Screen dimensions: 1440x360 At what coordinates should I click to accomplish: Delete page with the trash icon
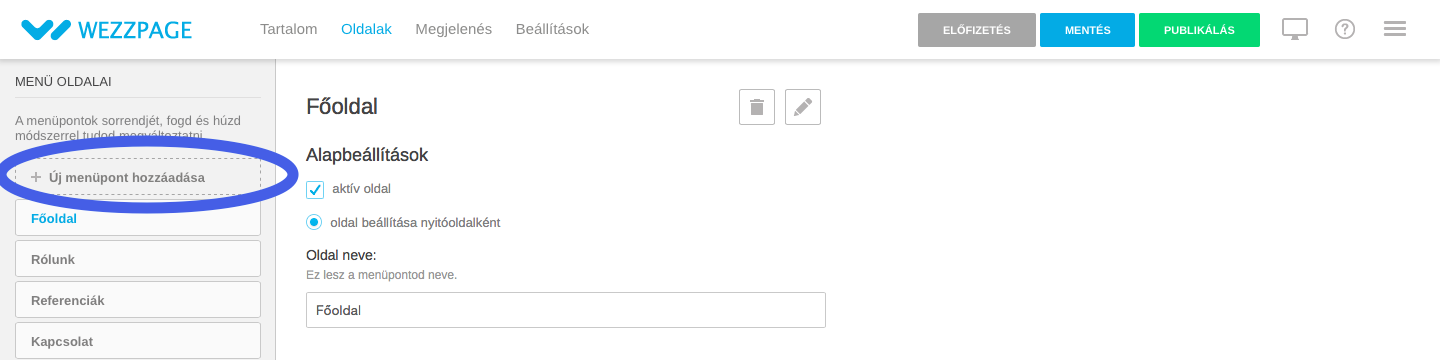click(x=757, y=107)
